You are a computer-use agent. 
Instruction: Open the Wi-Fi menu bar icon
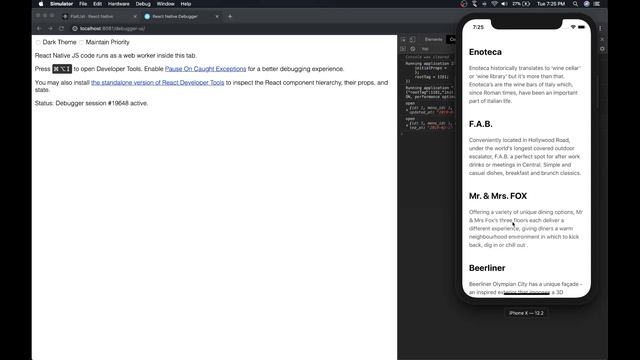tap(494, 4)
